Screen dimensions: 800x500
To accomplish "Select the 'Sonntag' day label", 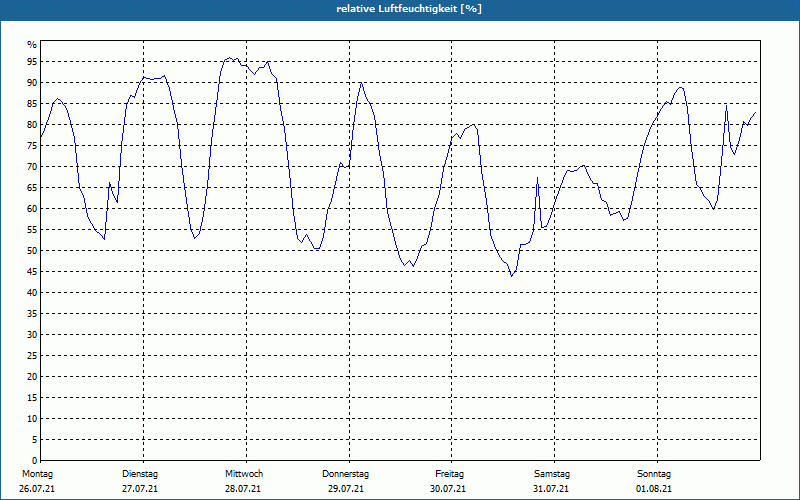I will pos(654,474).
